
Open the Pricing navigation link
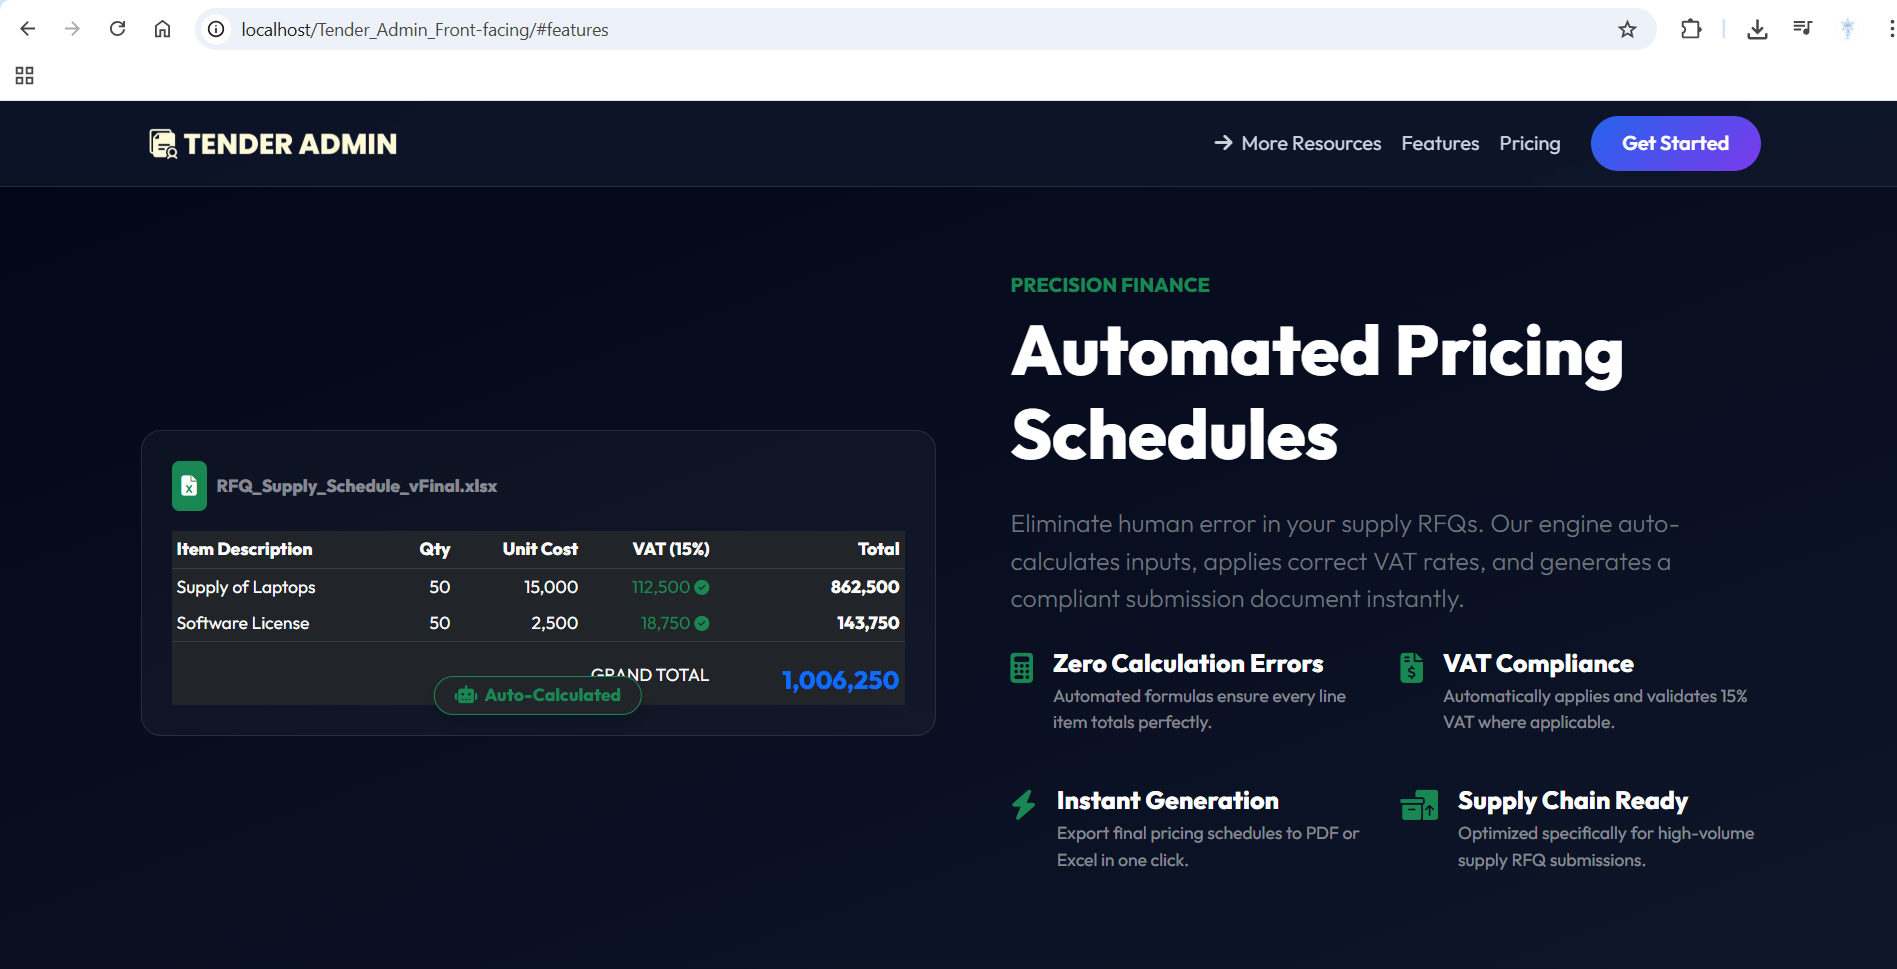click(1529, 144)
